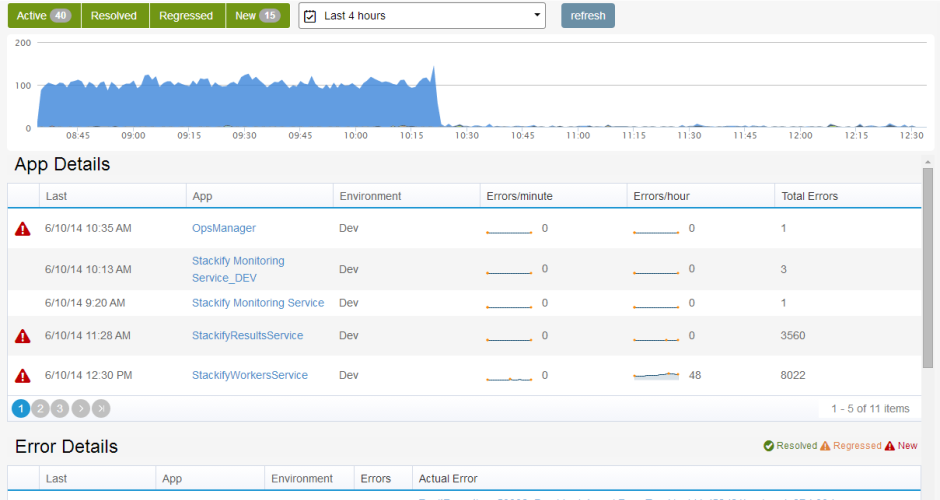Image resolution: width=940 pixels, height=500 pixels.
Task: Click the calendar icon in date range box
Action: tap(310, 16)
